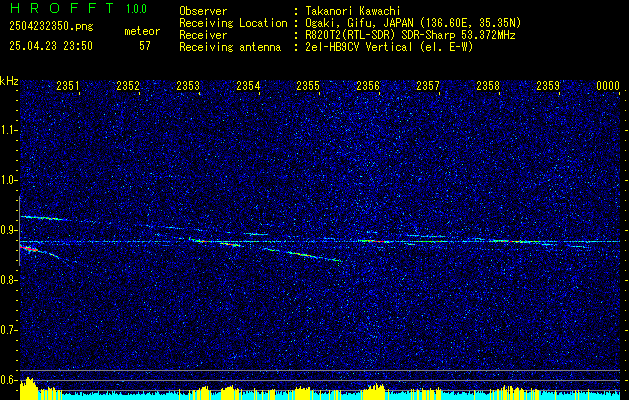The image size is (629, 400).
Task: Click the Receiver R820T2(RTL-SDR) SDR-Sharp line
Action: [x=410, y=35]
